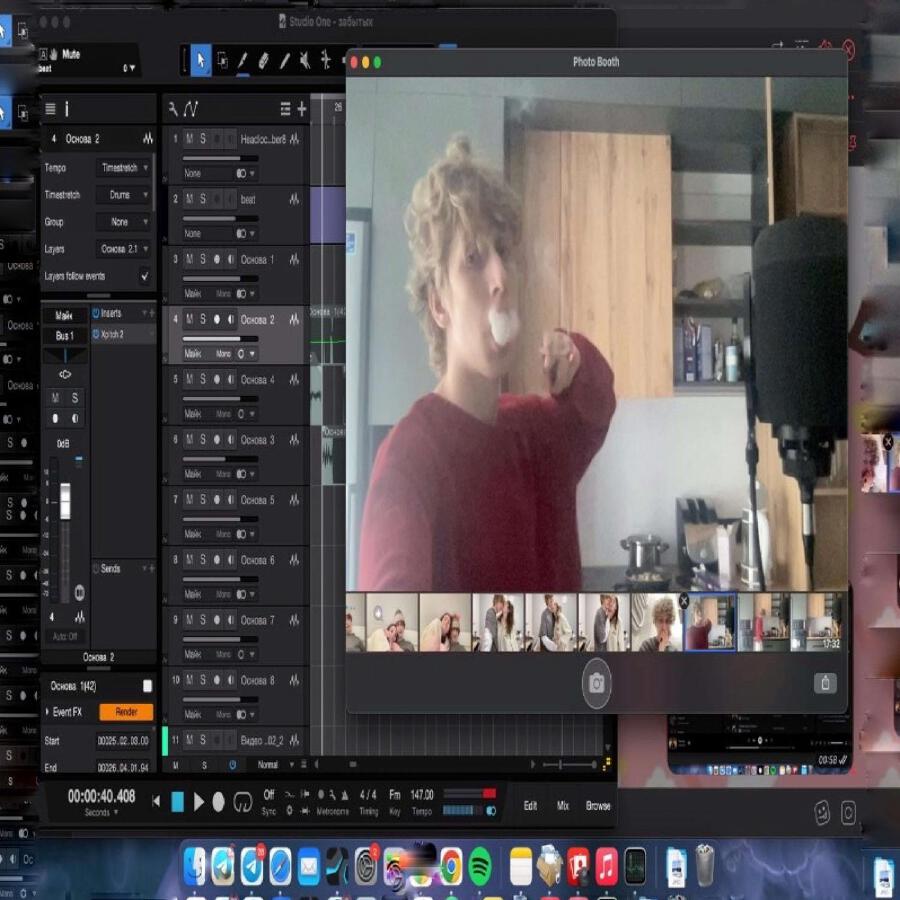Mute track 3 Основа 1
Viewport: 900px width, 900px height.
pyautogui.click(x=188, y=260)
